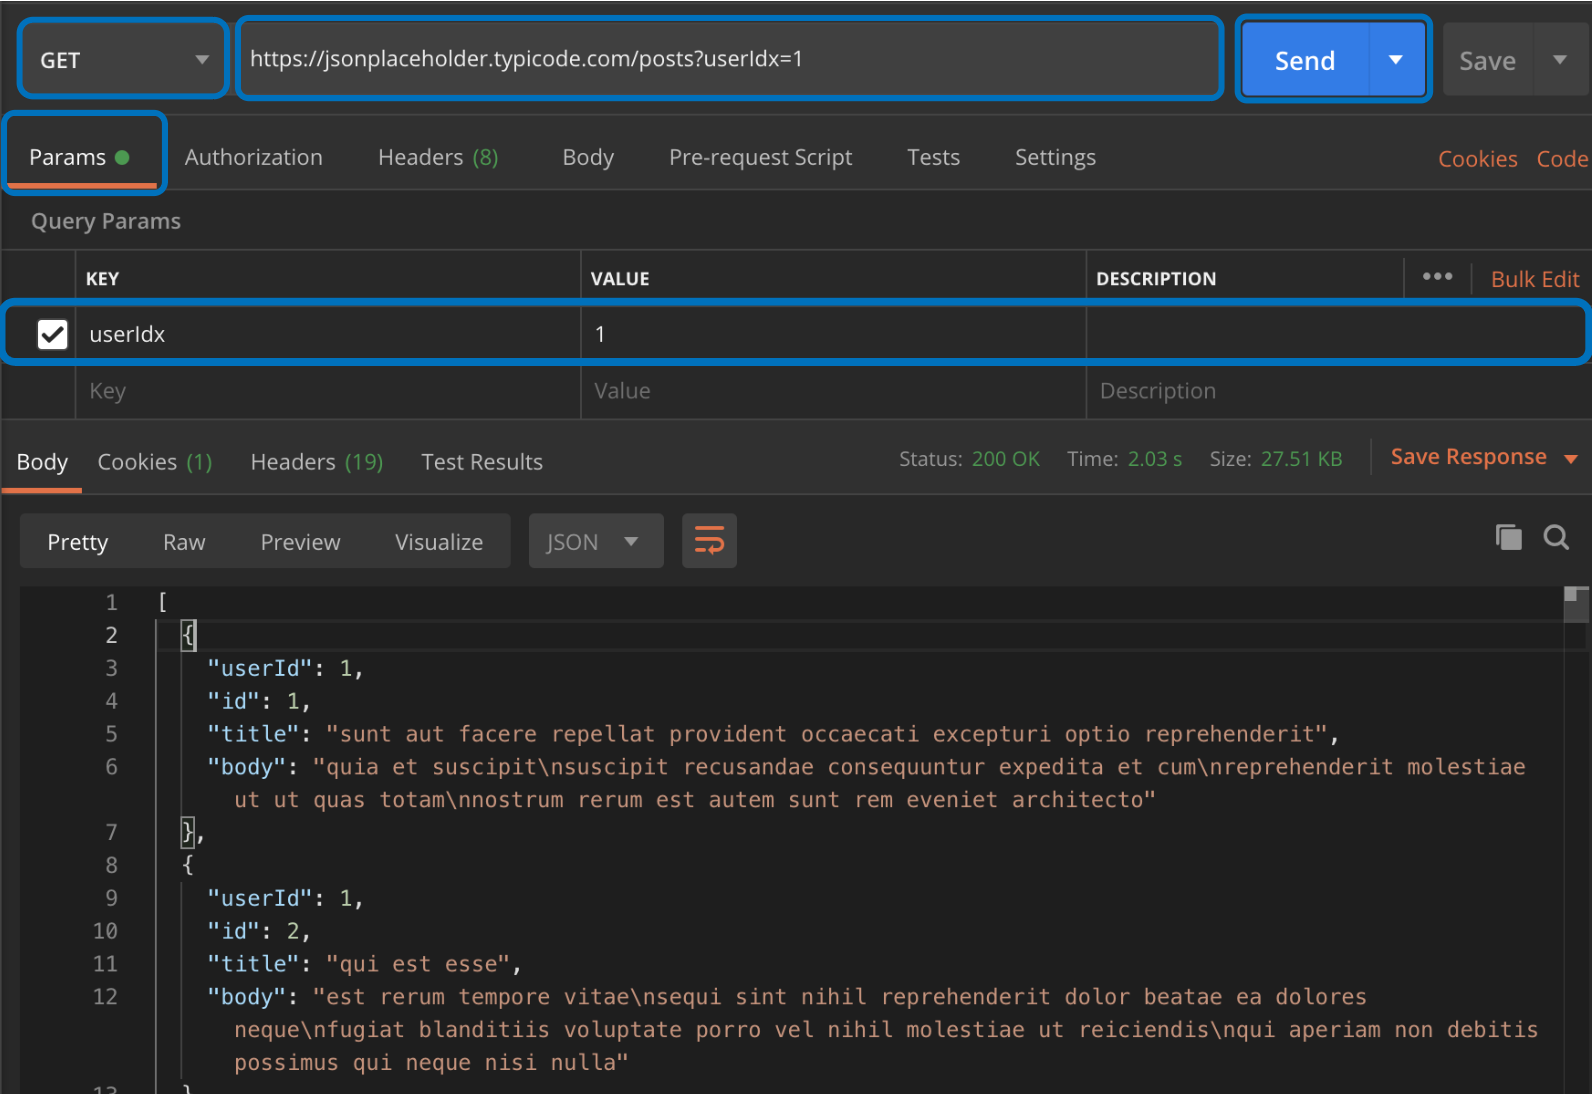Open the request Body tab
Screen dimensions: 1592x1094
pos(588,157)
